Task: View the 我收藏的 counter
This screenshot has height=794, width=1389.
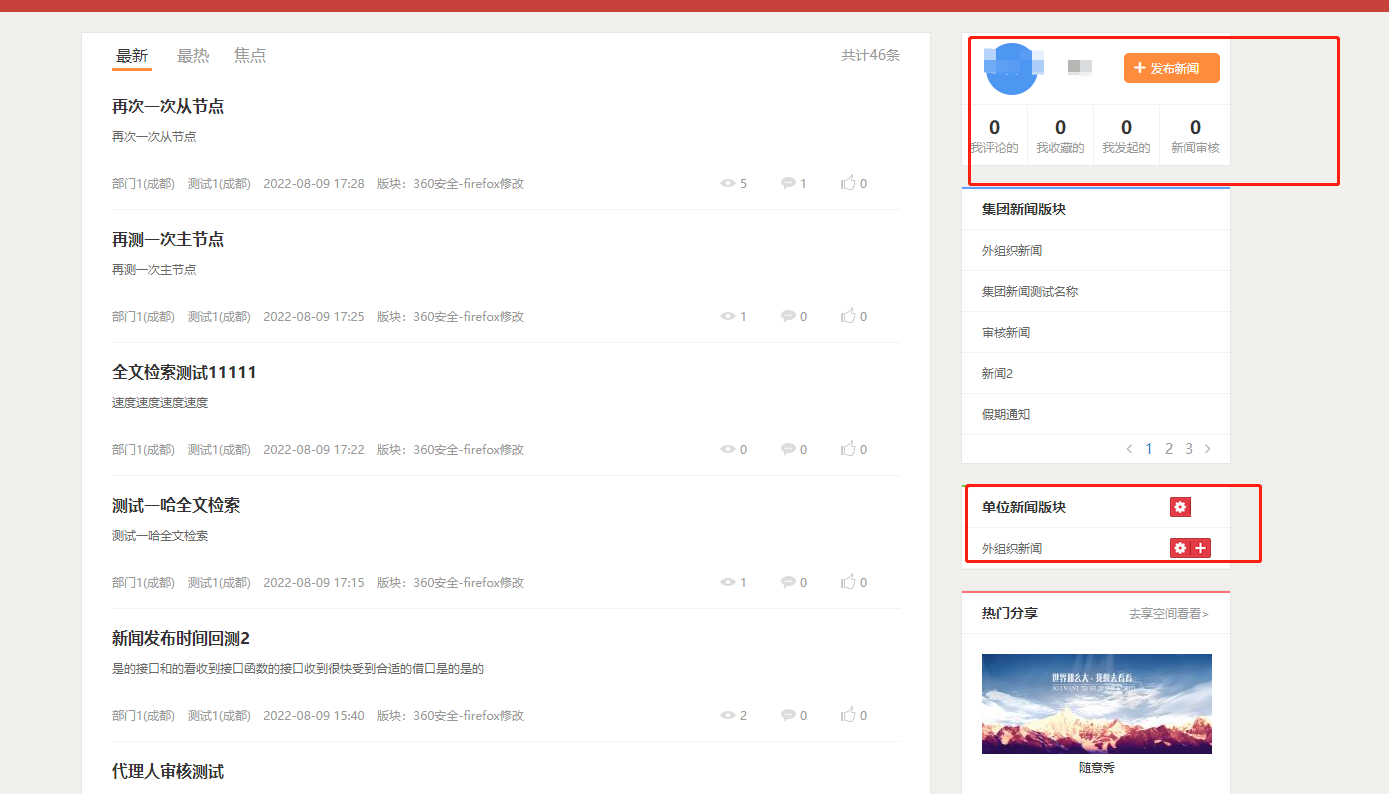Action: (1060, 137)
